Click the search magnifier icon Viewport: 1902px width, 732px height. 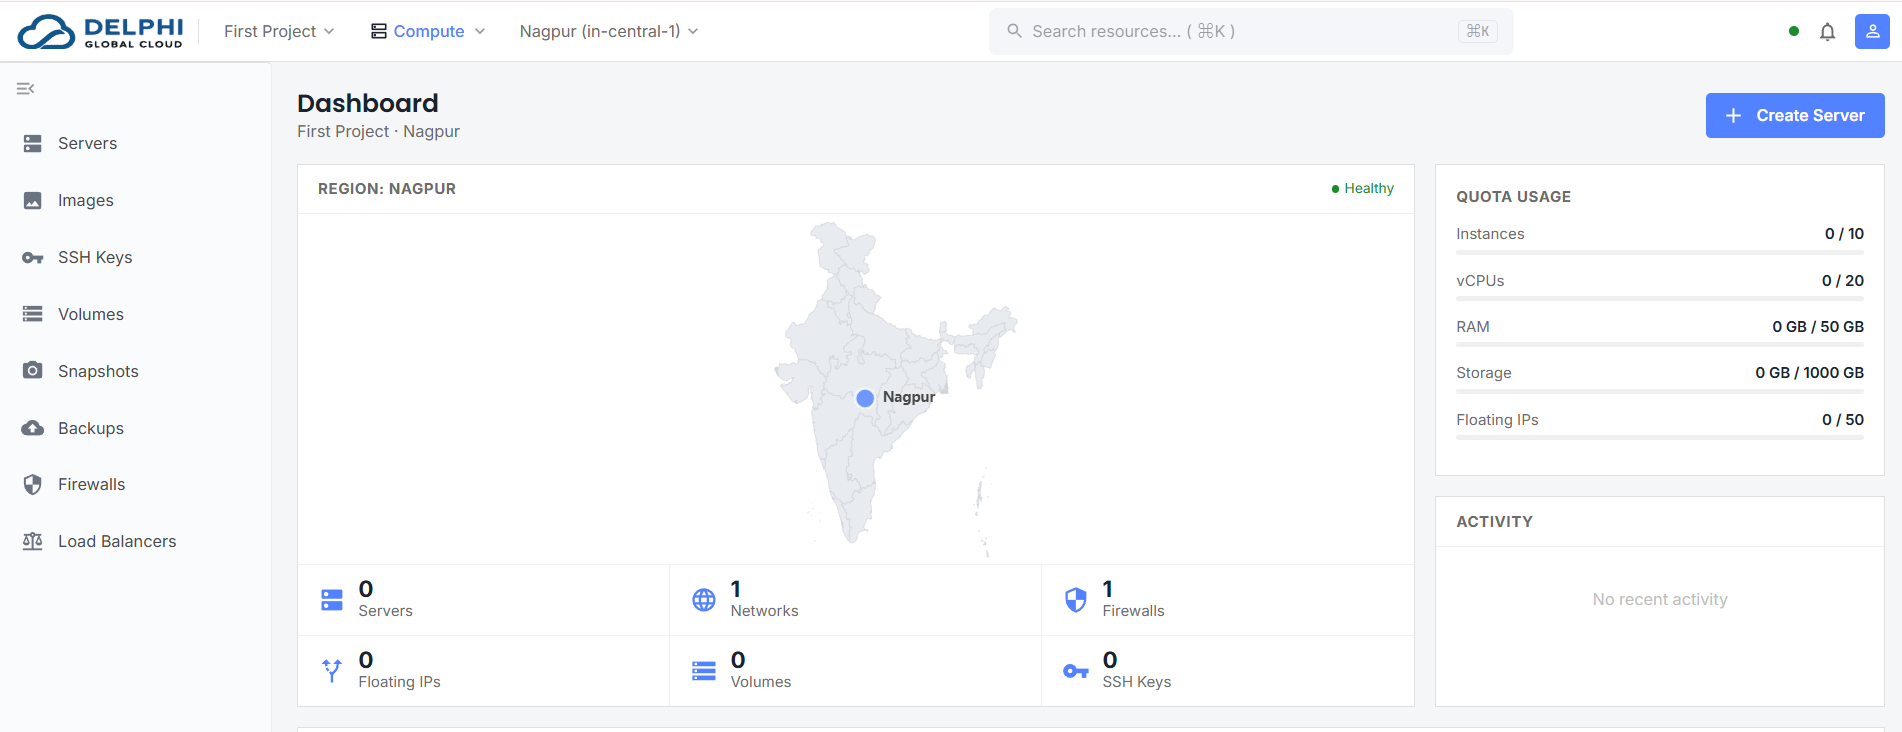pyautogui.click(x=1014, y=31)
